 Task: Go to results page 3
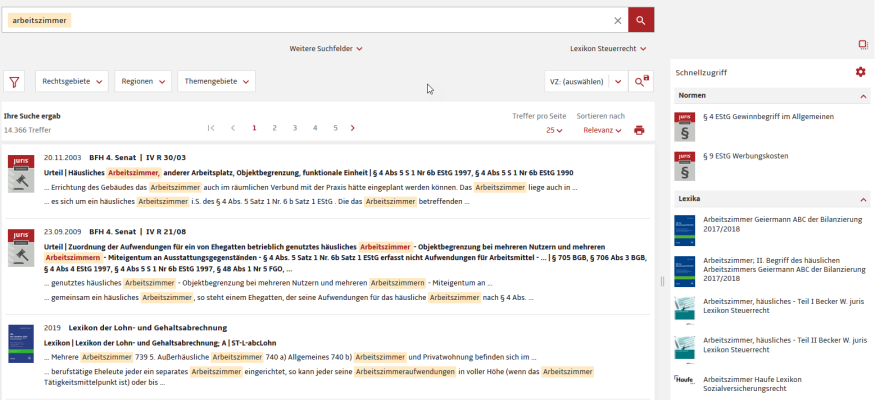[x=294, y=128]
